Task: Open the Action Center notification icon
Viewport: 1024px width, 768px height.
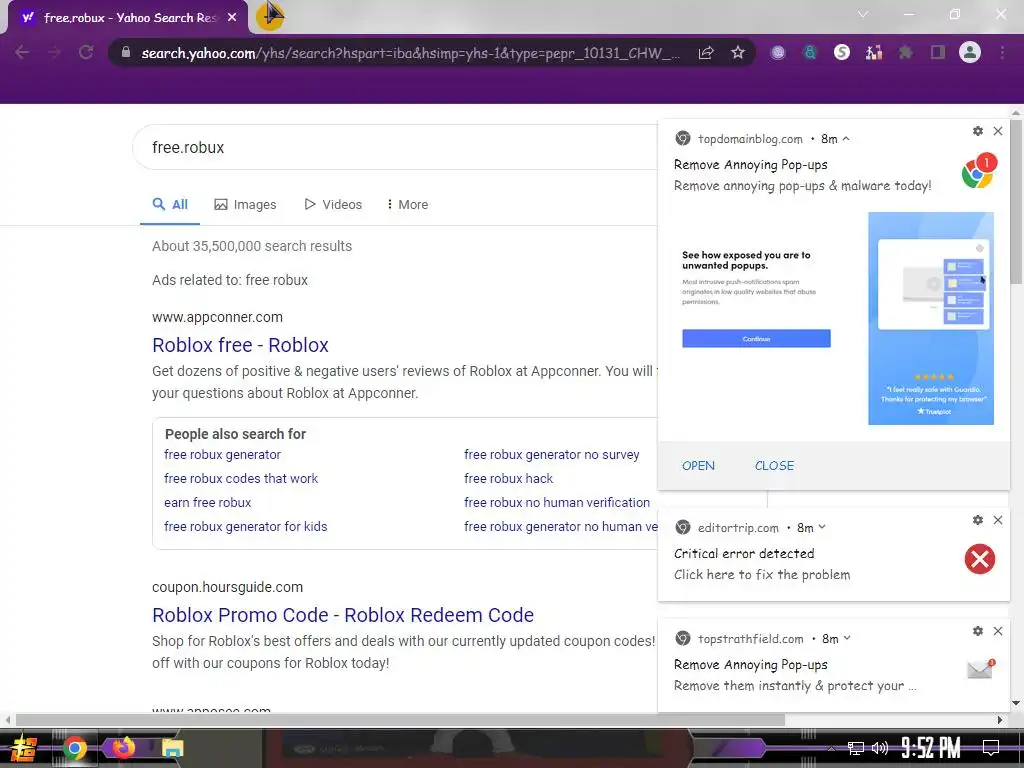Action: pyautogui.click(x=991, y=748)
